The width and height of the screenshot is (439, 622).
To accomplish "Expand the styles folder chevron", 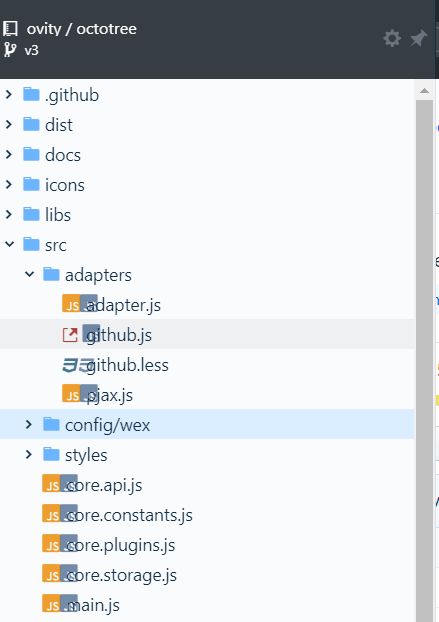I will [29, 454].
